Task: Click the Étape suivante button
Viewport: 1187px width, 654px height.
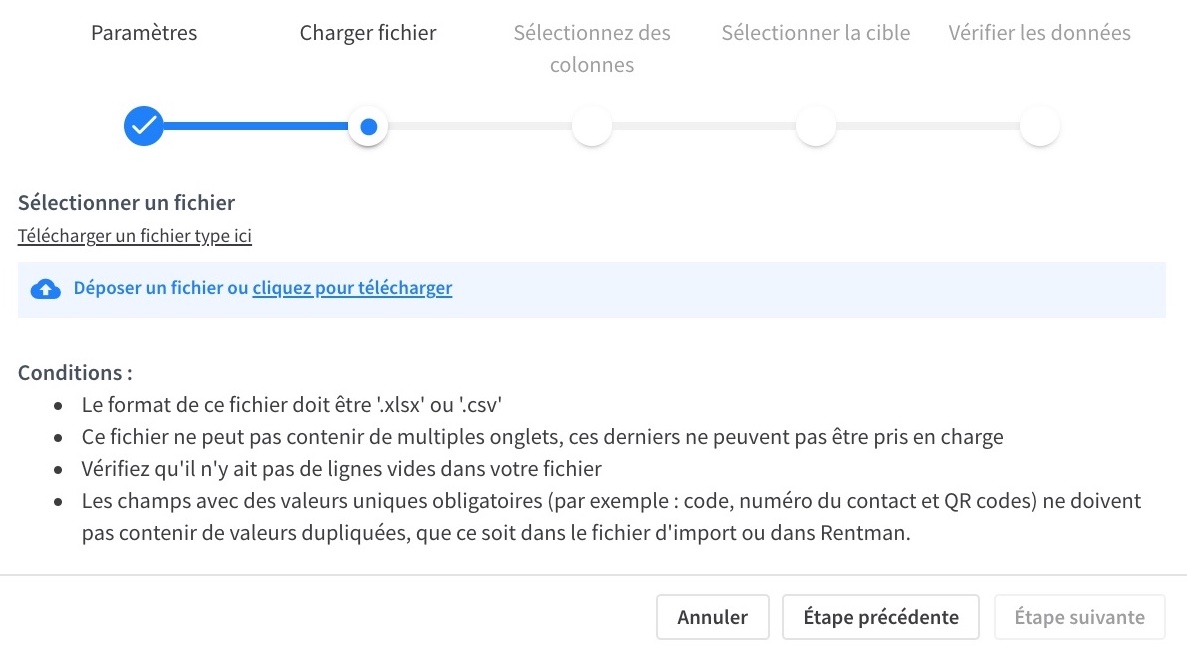Action: tap(1080, 617)
